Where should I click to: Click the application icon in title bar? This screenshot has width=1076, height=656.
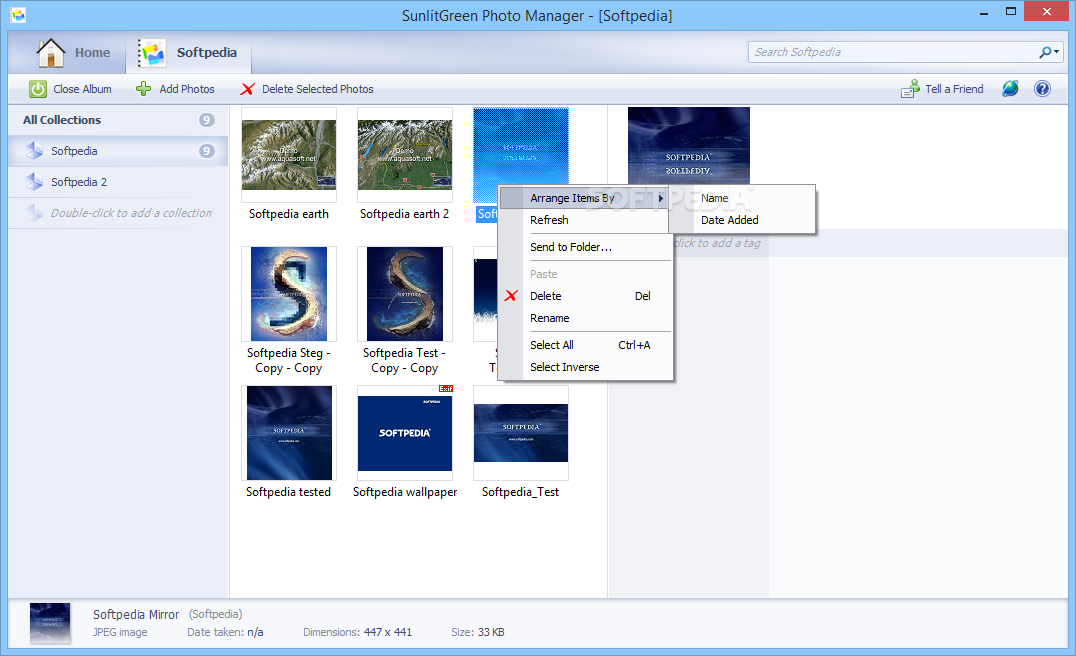(18, 14)
